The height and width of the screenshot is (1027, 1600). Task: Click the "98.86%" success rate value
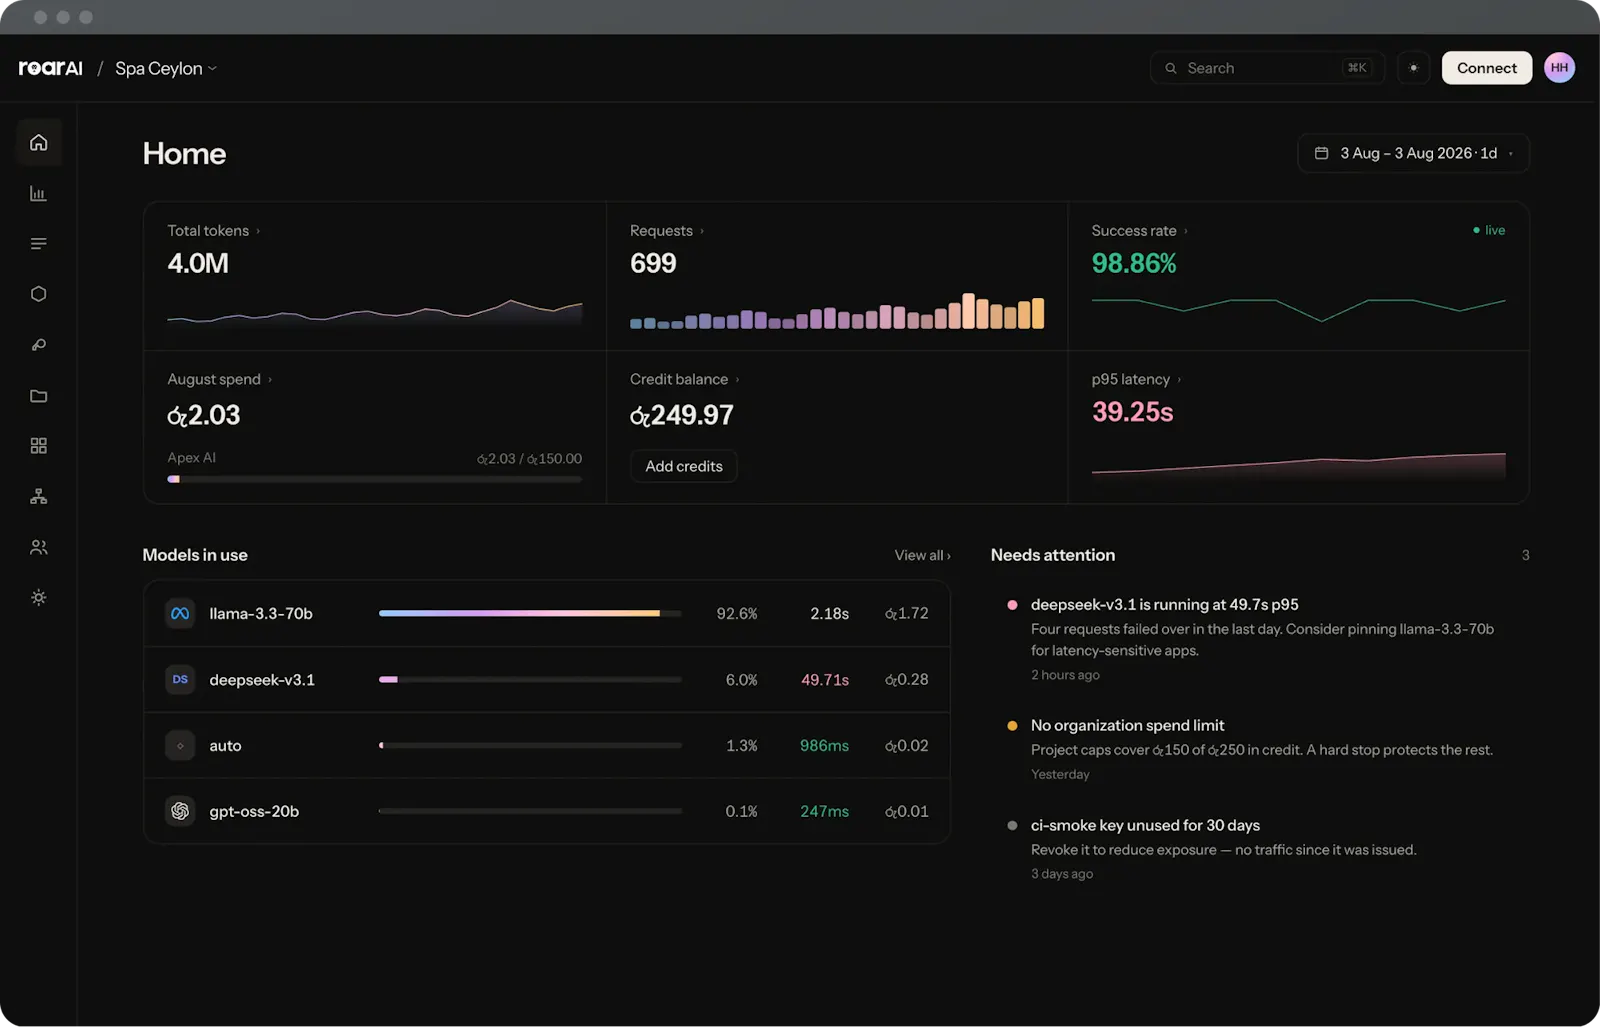1134,263
